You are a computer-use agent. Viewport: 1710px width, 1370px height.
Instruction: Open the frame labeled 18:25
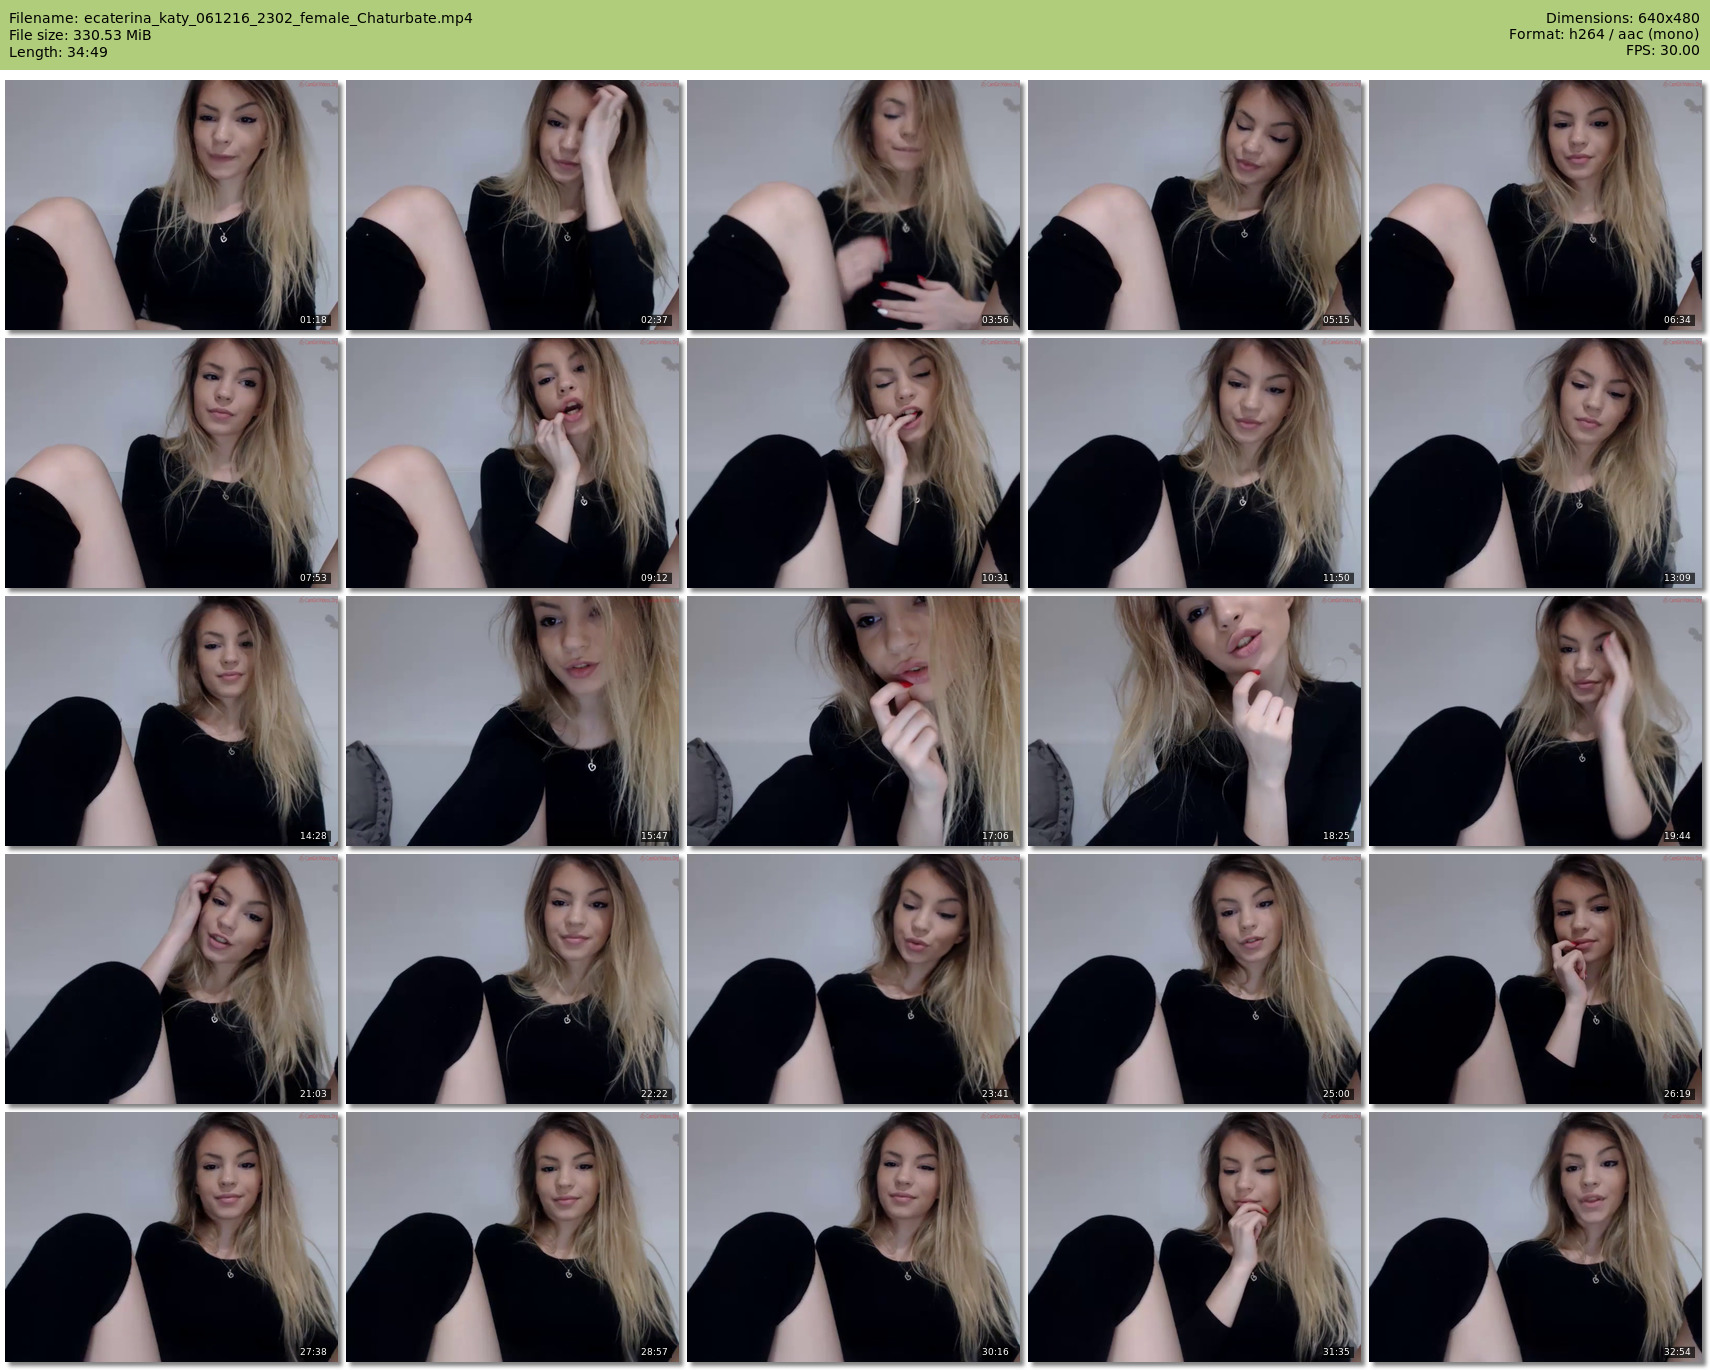coord(1194,721)
